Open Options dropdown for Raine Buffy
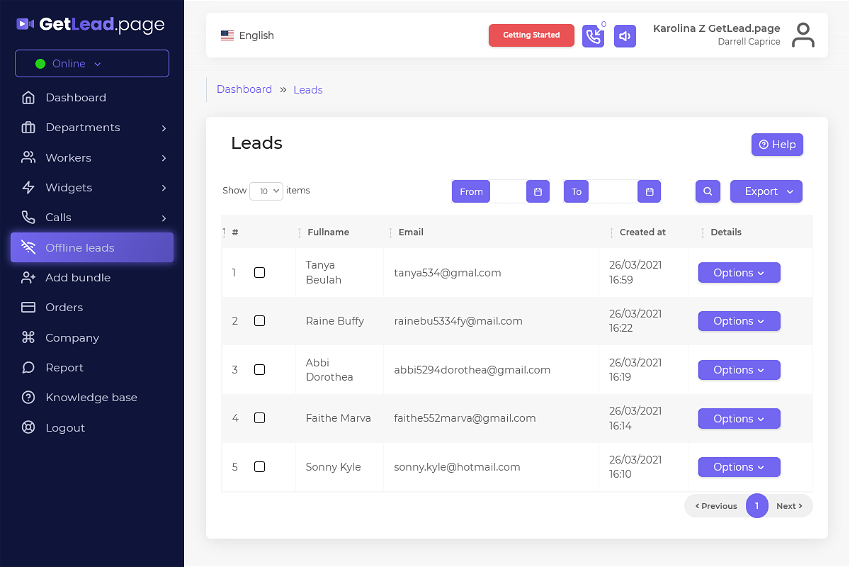This screenshot has width=850, height=567. tap(739, 321)
